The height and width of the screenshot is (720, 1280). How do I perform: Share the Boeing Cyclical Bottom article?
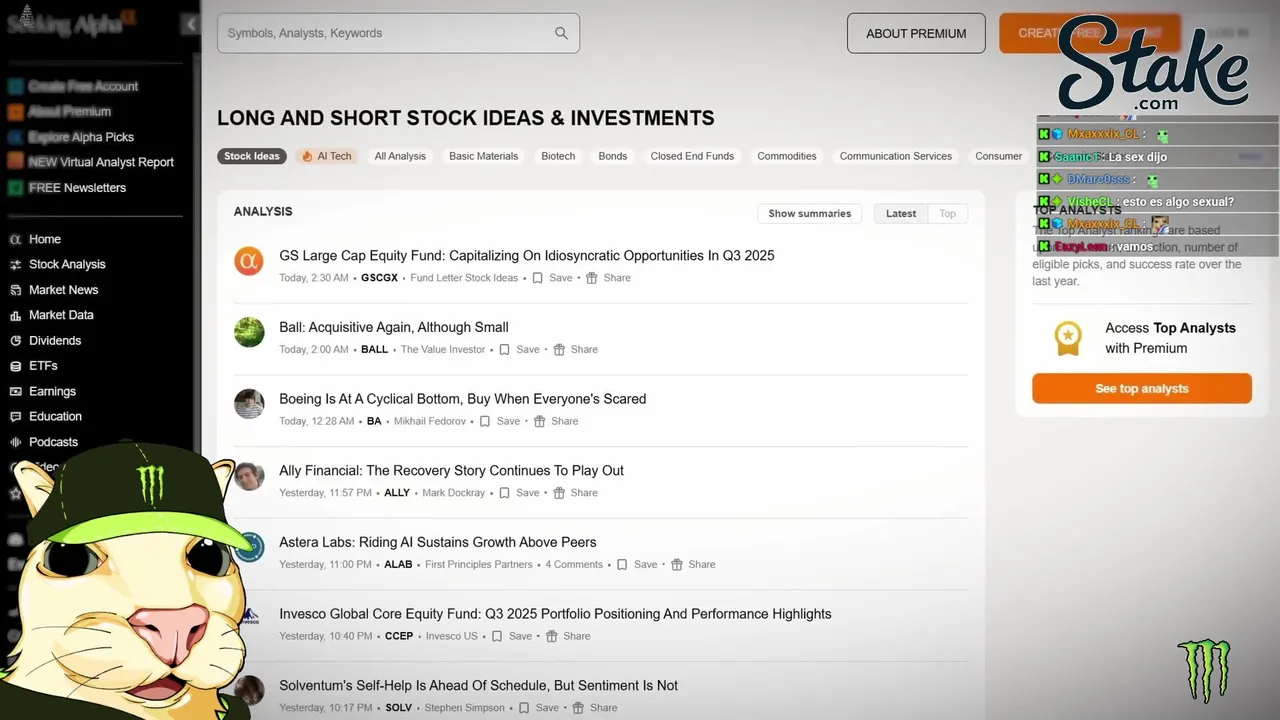tap(555, 421)
